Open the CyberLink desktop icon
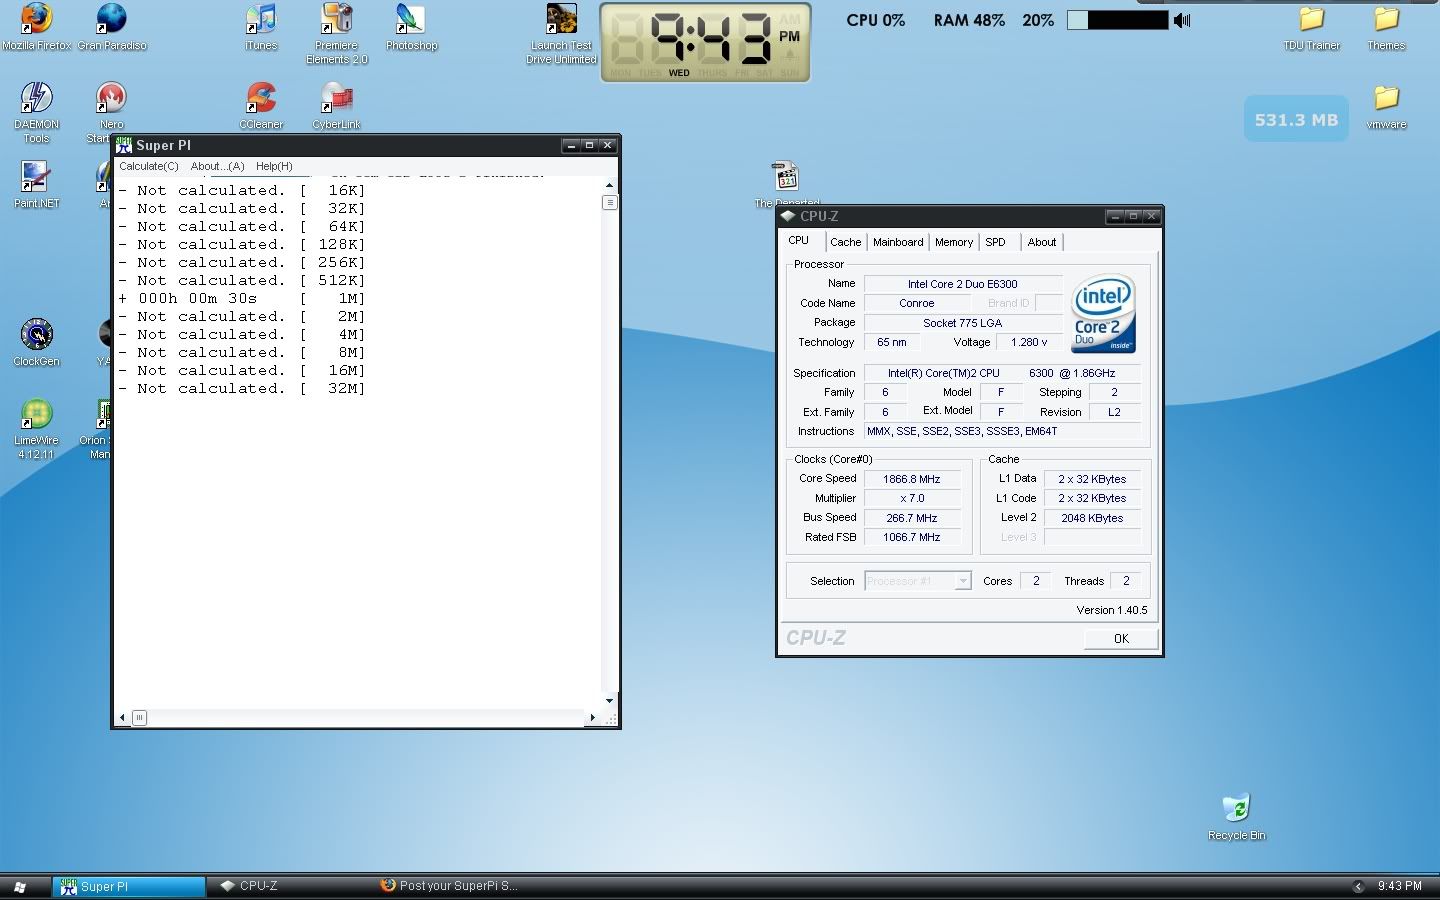 coord(336,105)
